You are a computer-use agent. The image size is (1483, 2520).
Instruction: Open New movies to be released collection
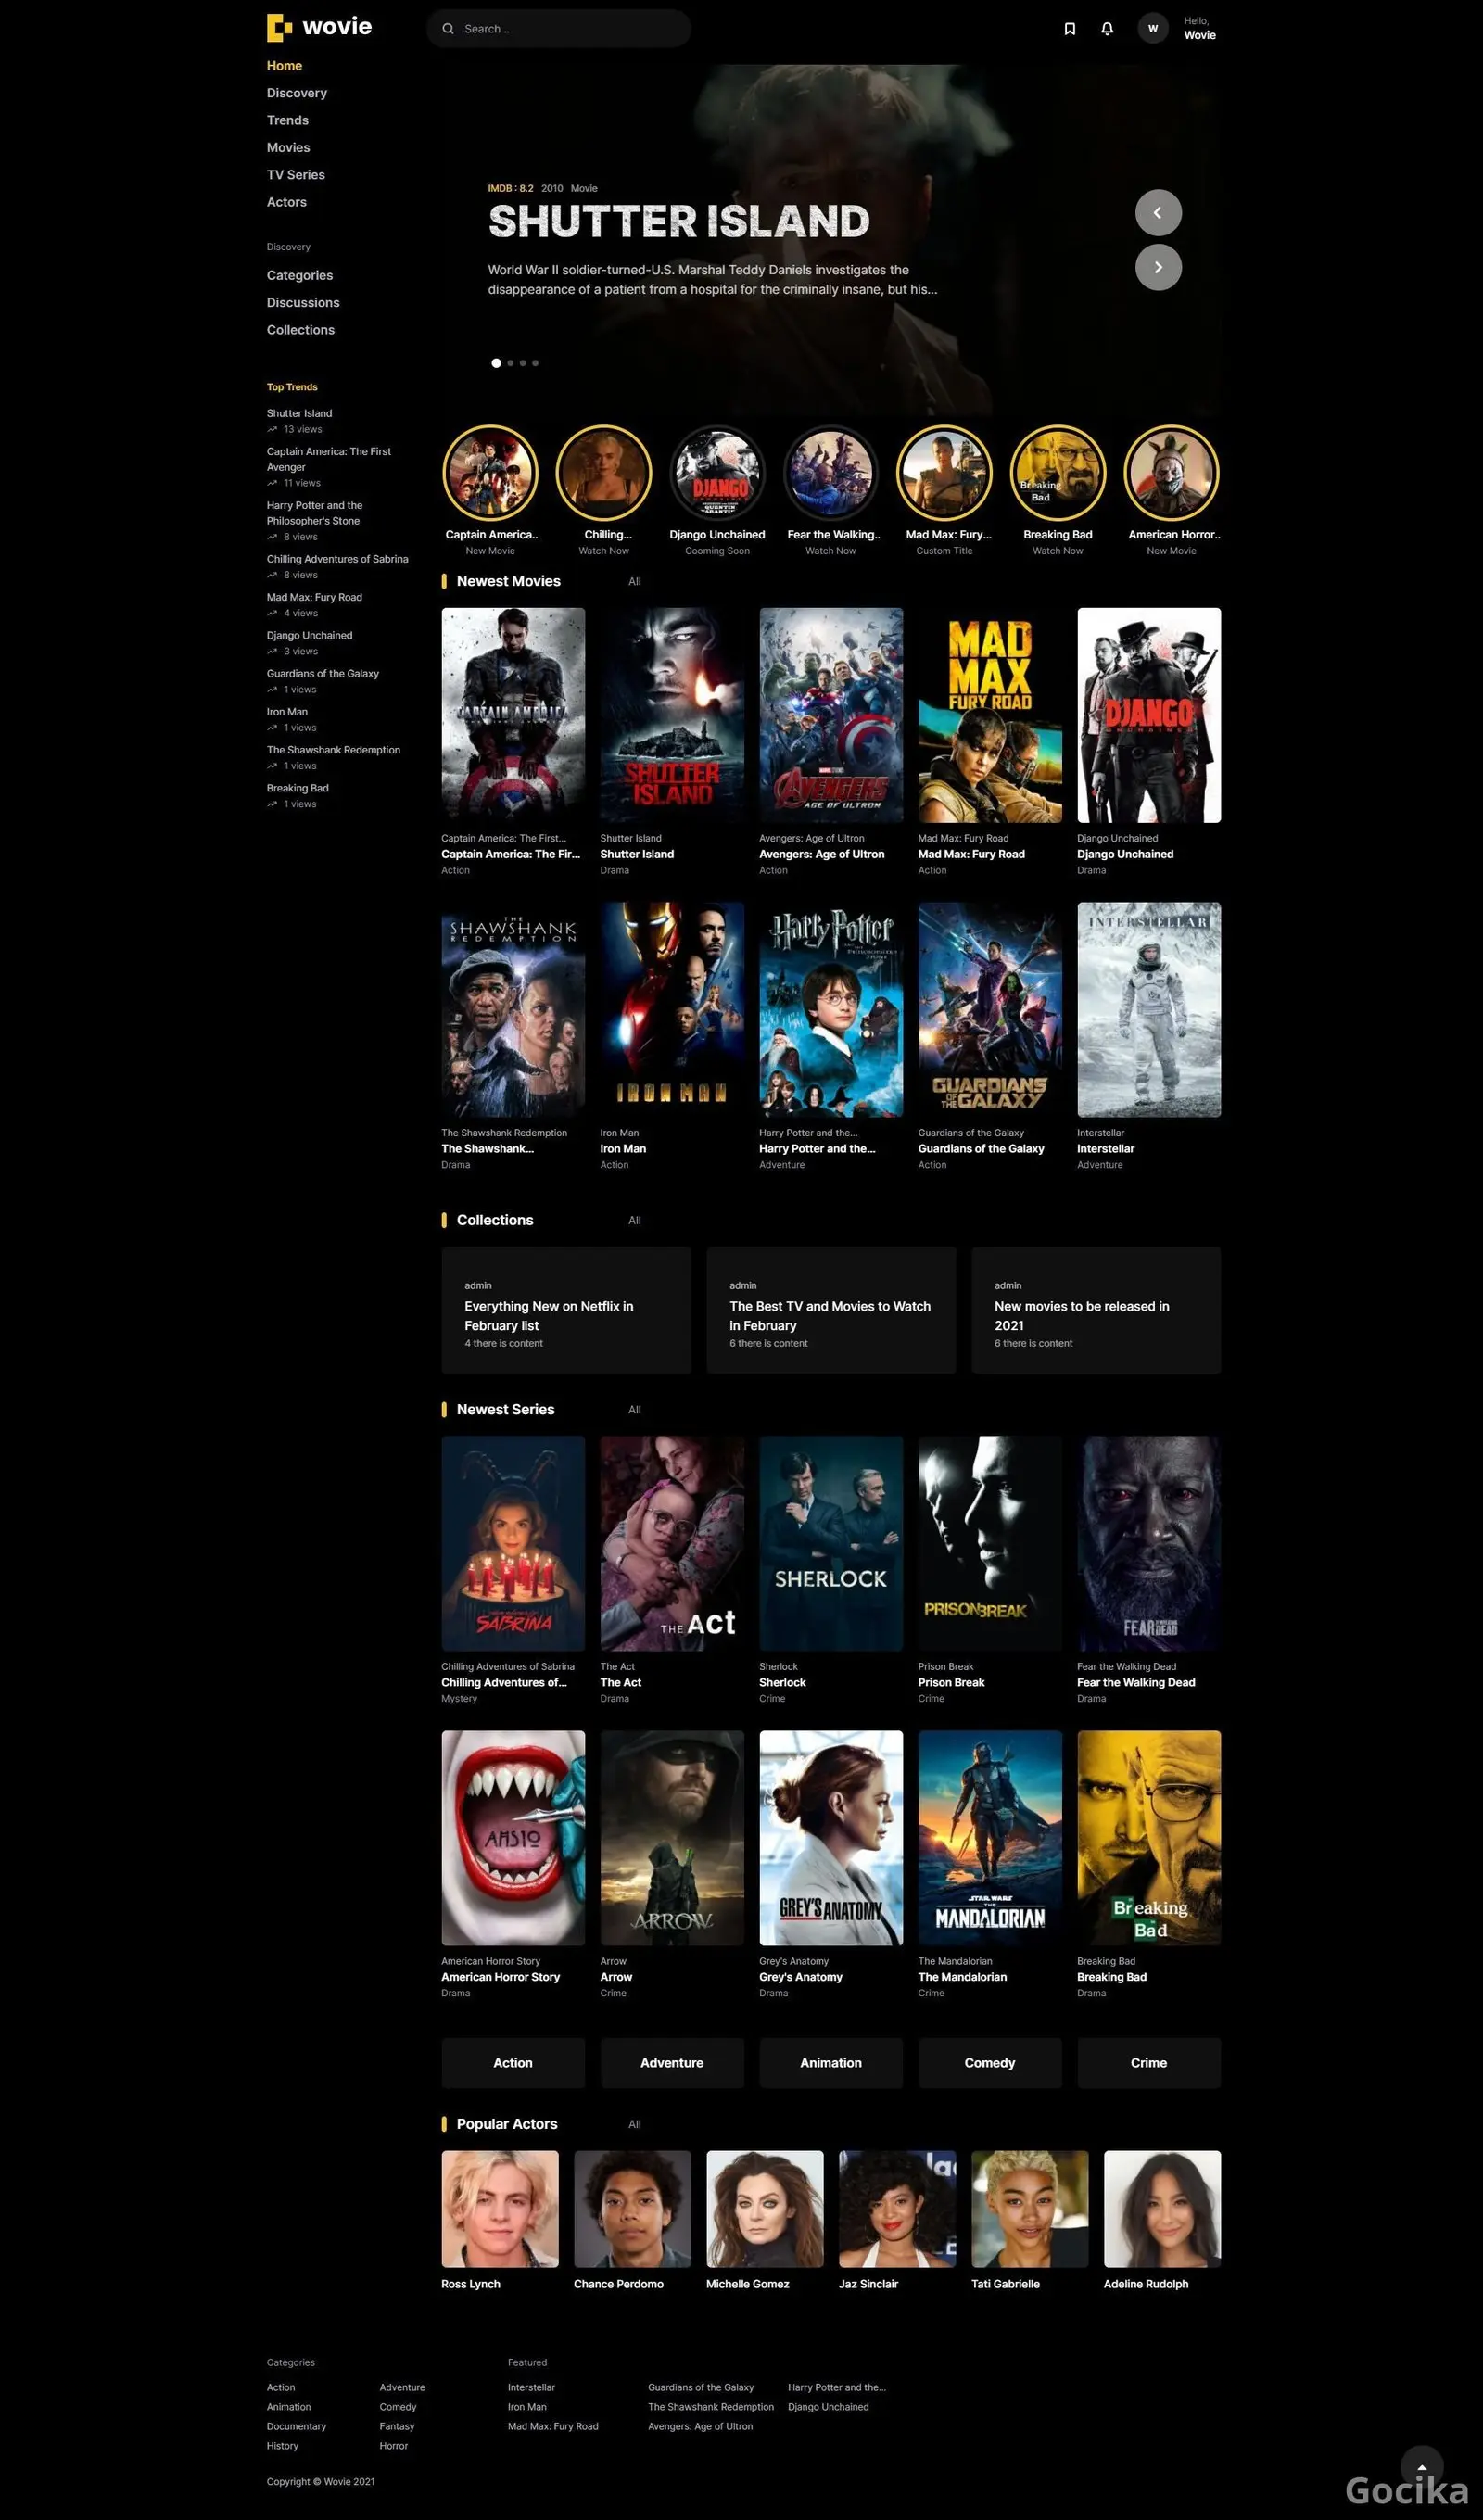tap(1095, 1310)
